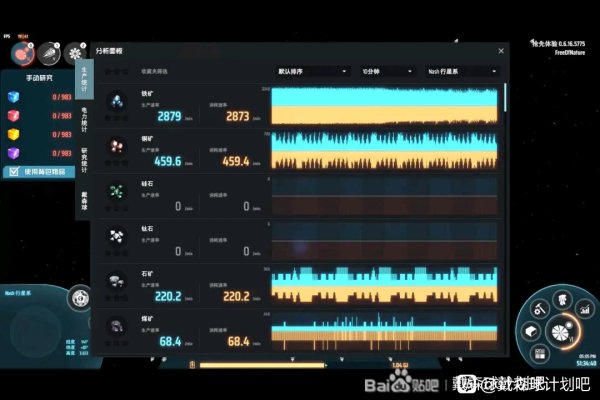This screenshot has width=600, height=400.
Task: Click the statistics panel vertical scrollbar
Action: [x=505, y=97]
